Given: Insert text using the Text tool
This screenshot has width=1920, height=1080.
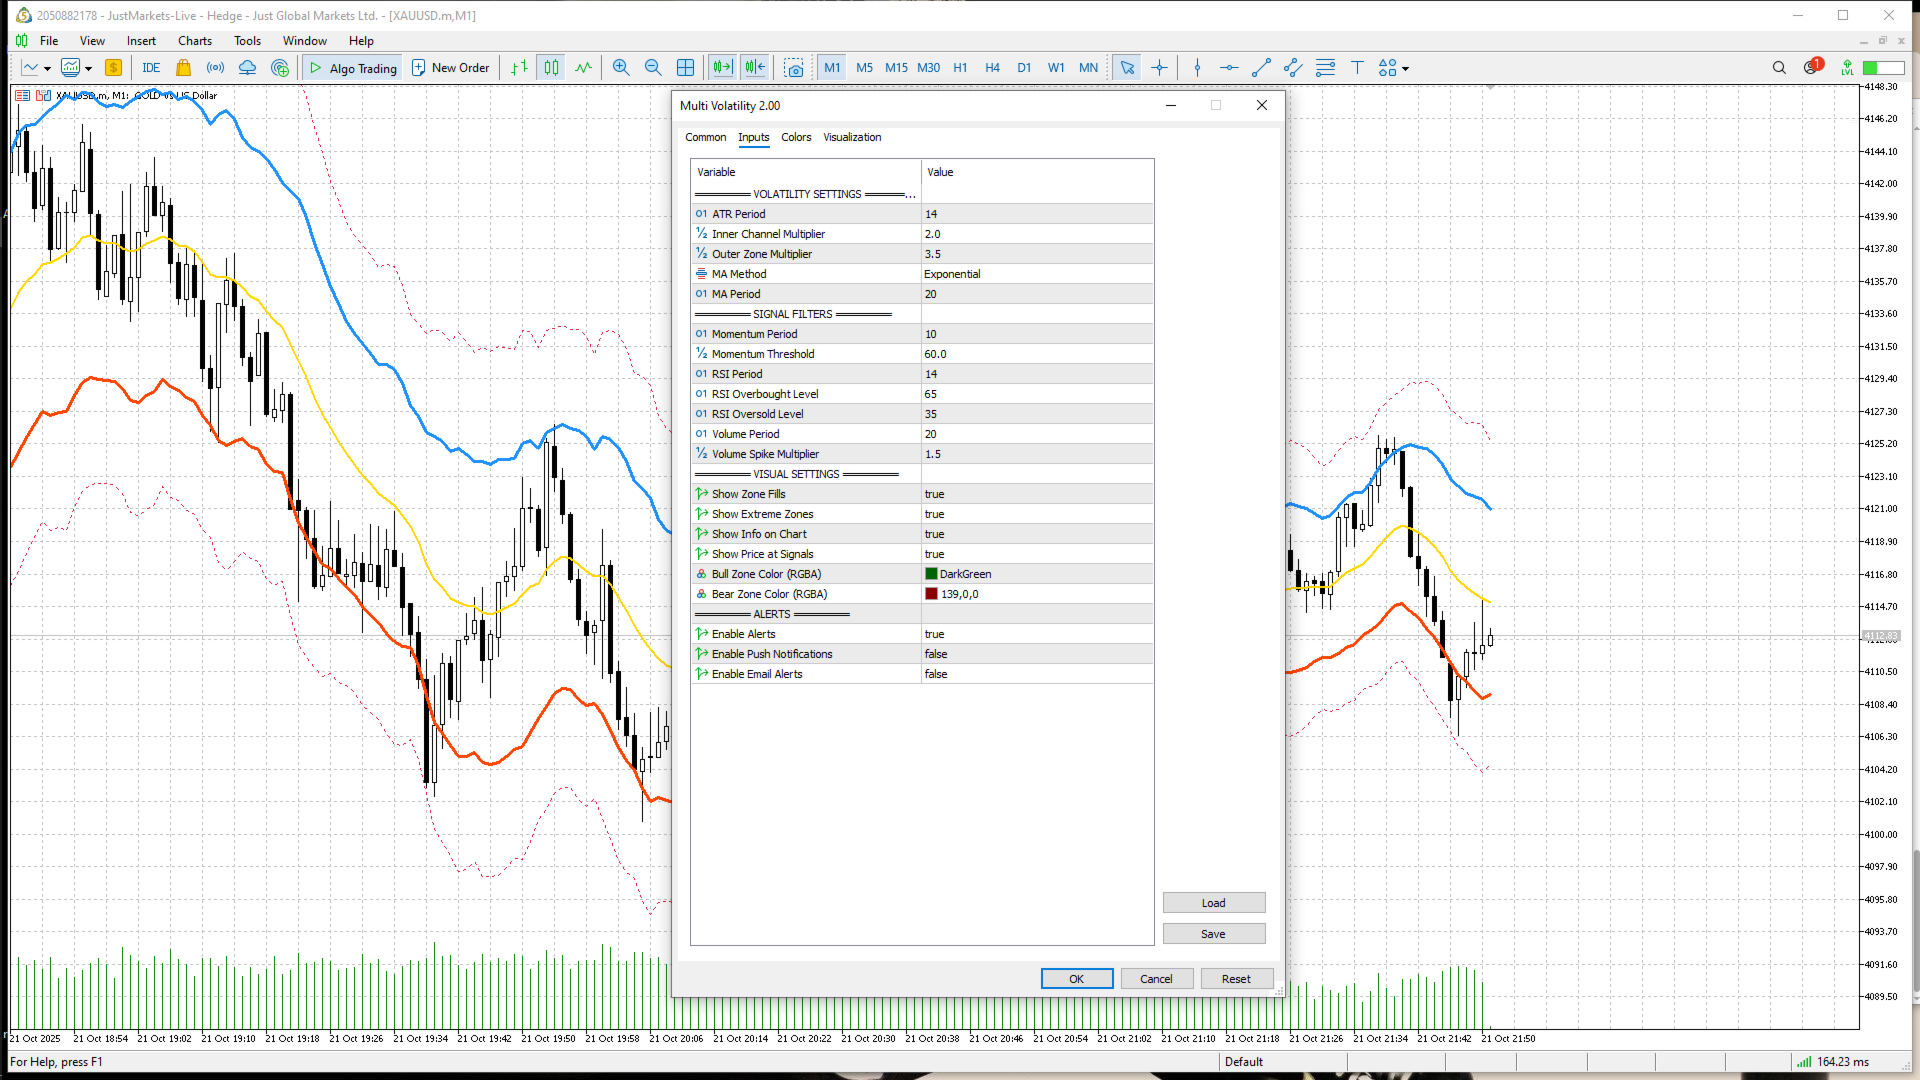Looking at the screenshot, I should pyautogui.click(x=1356, y=67).
